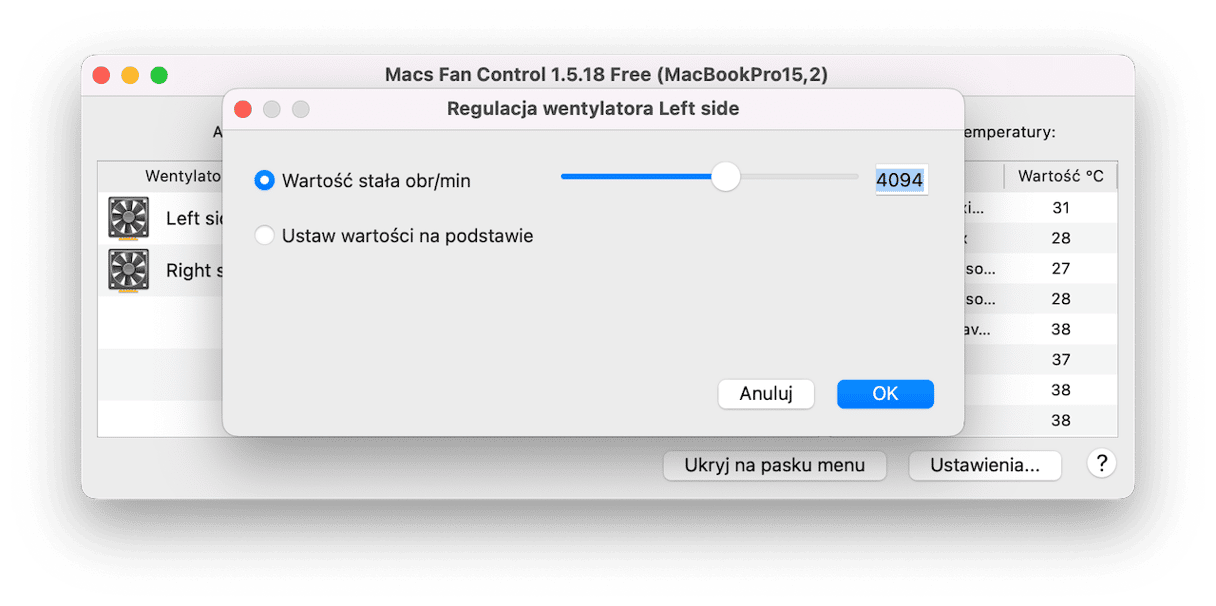Screen dimensions: 1216x606
Task: Confirm with the OK button
Action: click(885, 394)
